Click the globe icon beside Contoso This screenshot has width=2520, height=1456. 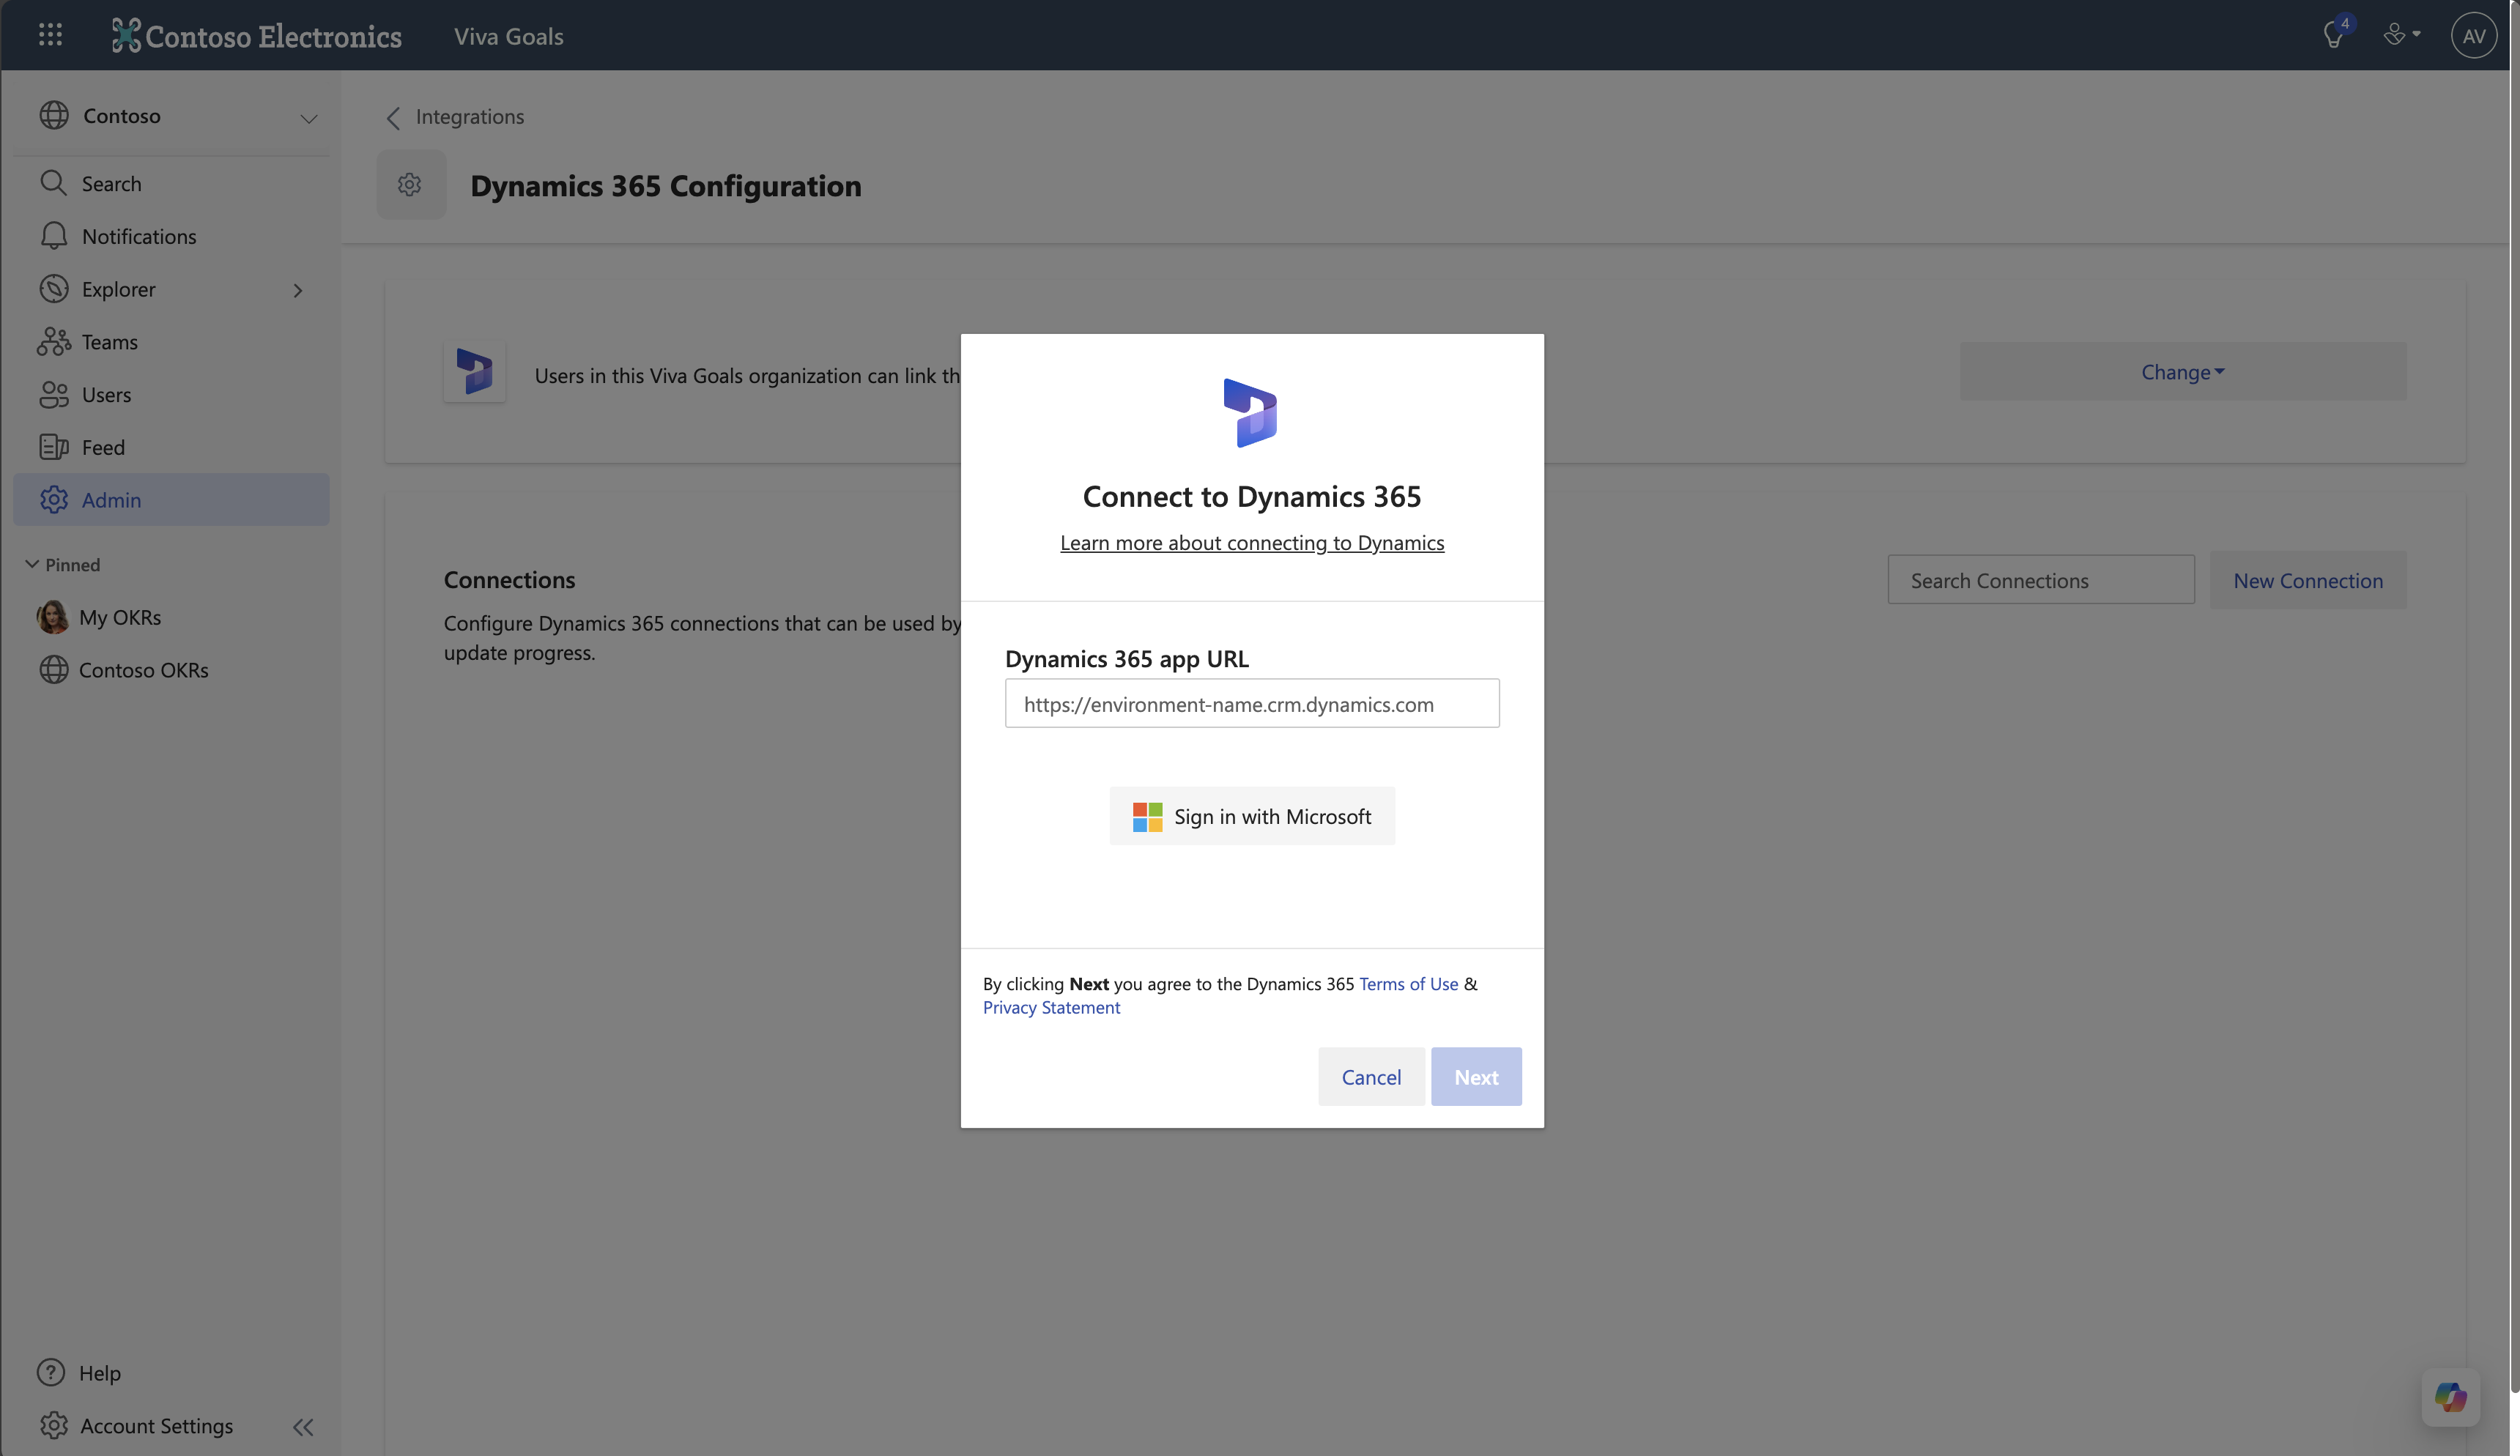[54, 115]
